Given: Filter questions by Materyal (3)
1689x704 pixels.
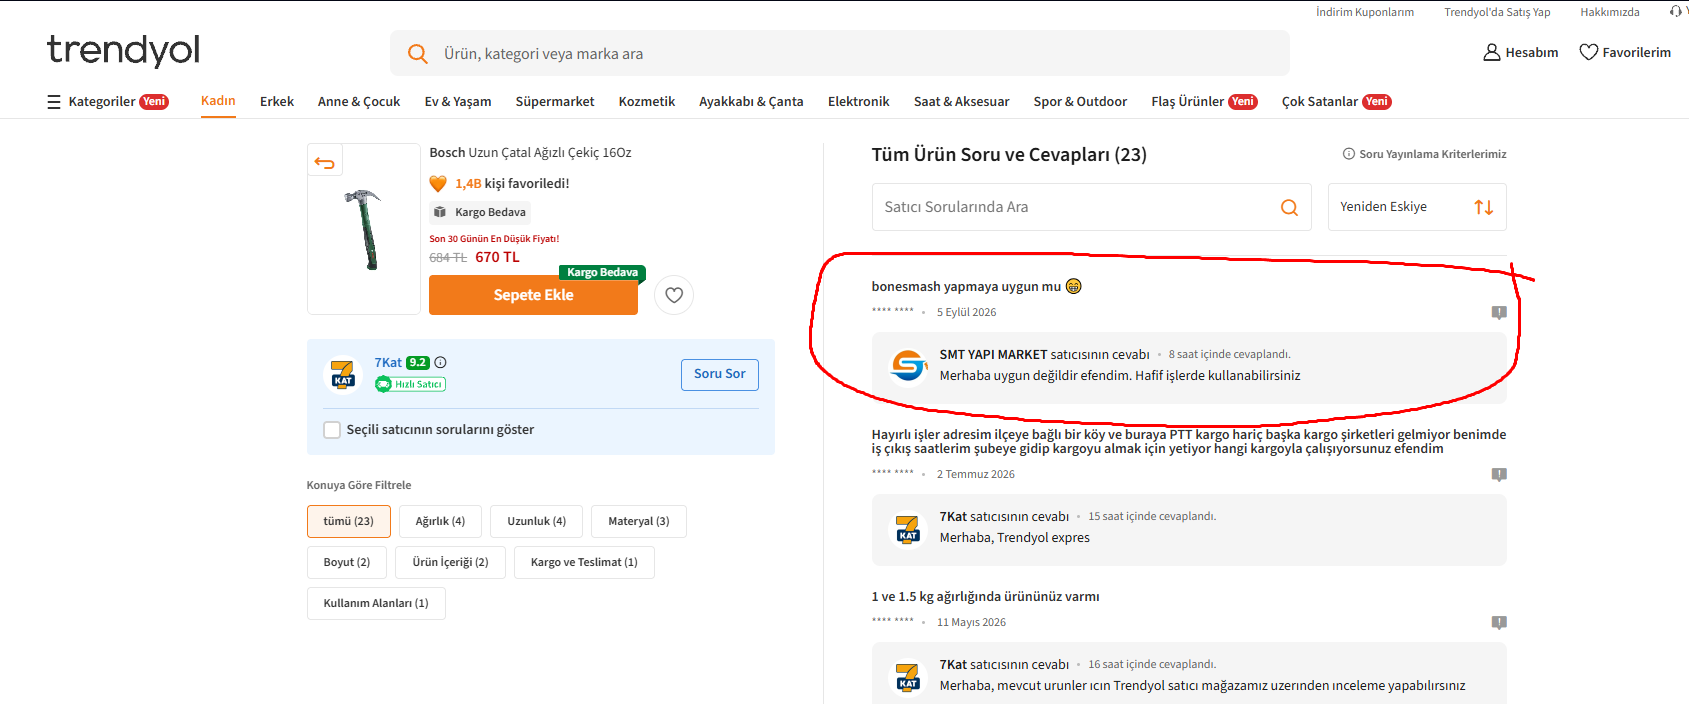Looking at the screenshot, I should 639,522.
